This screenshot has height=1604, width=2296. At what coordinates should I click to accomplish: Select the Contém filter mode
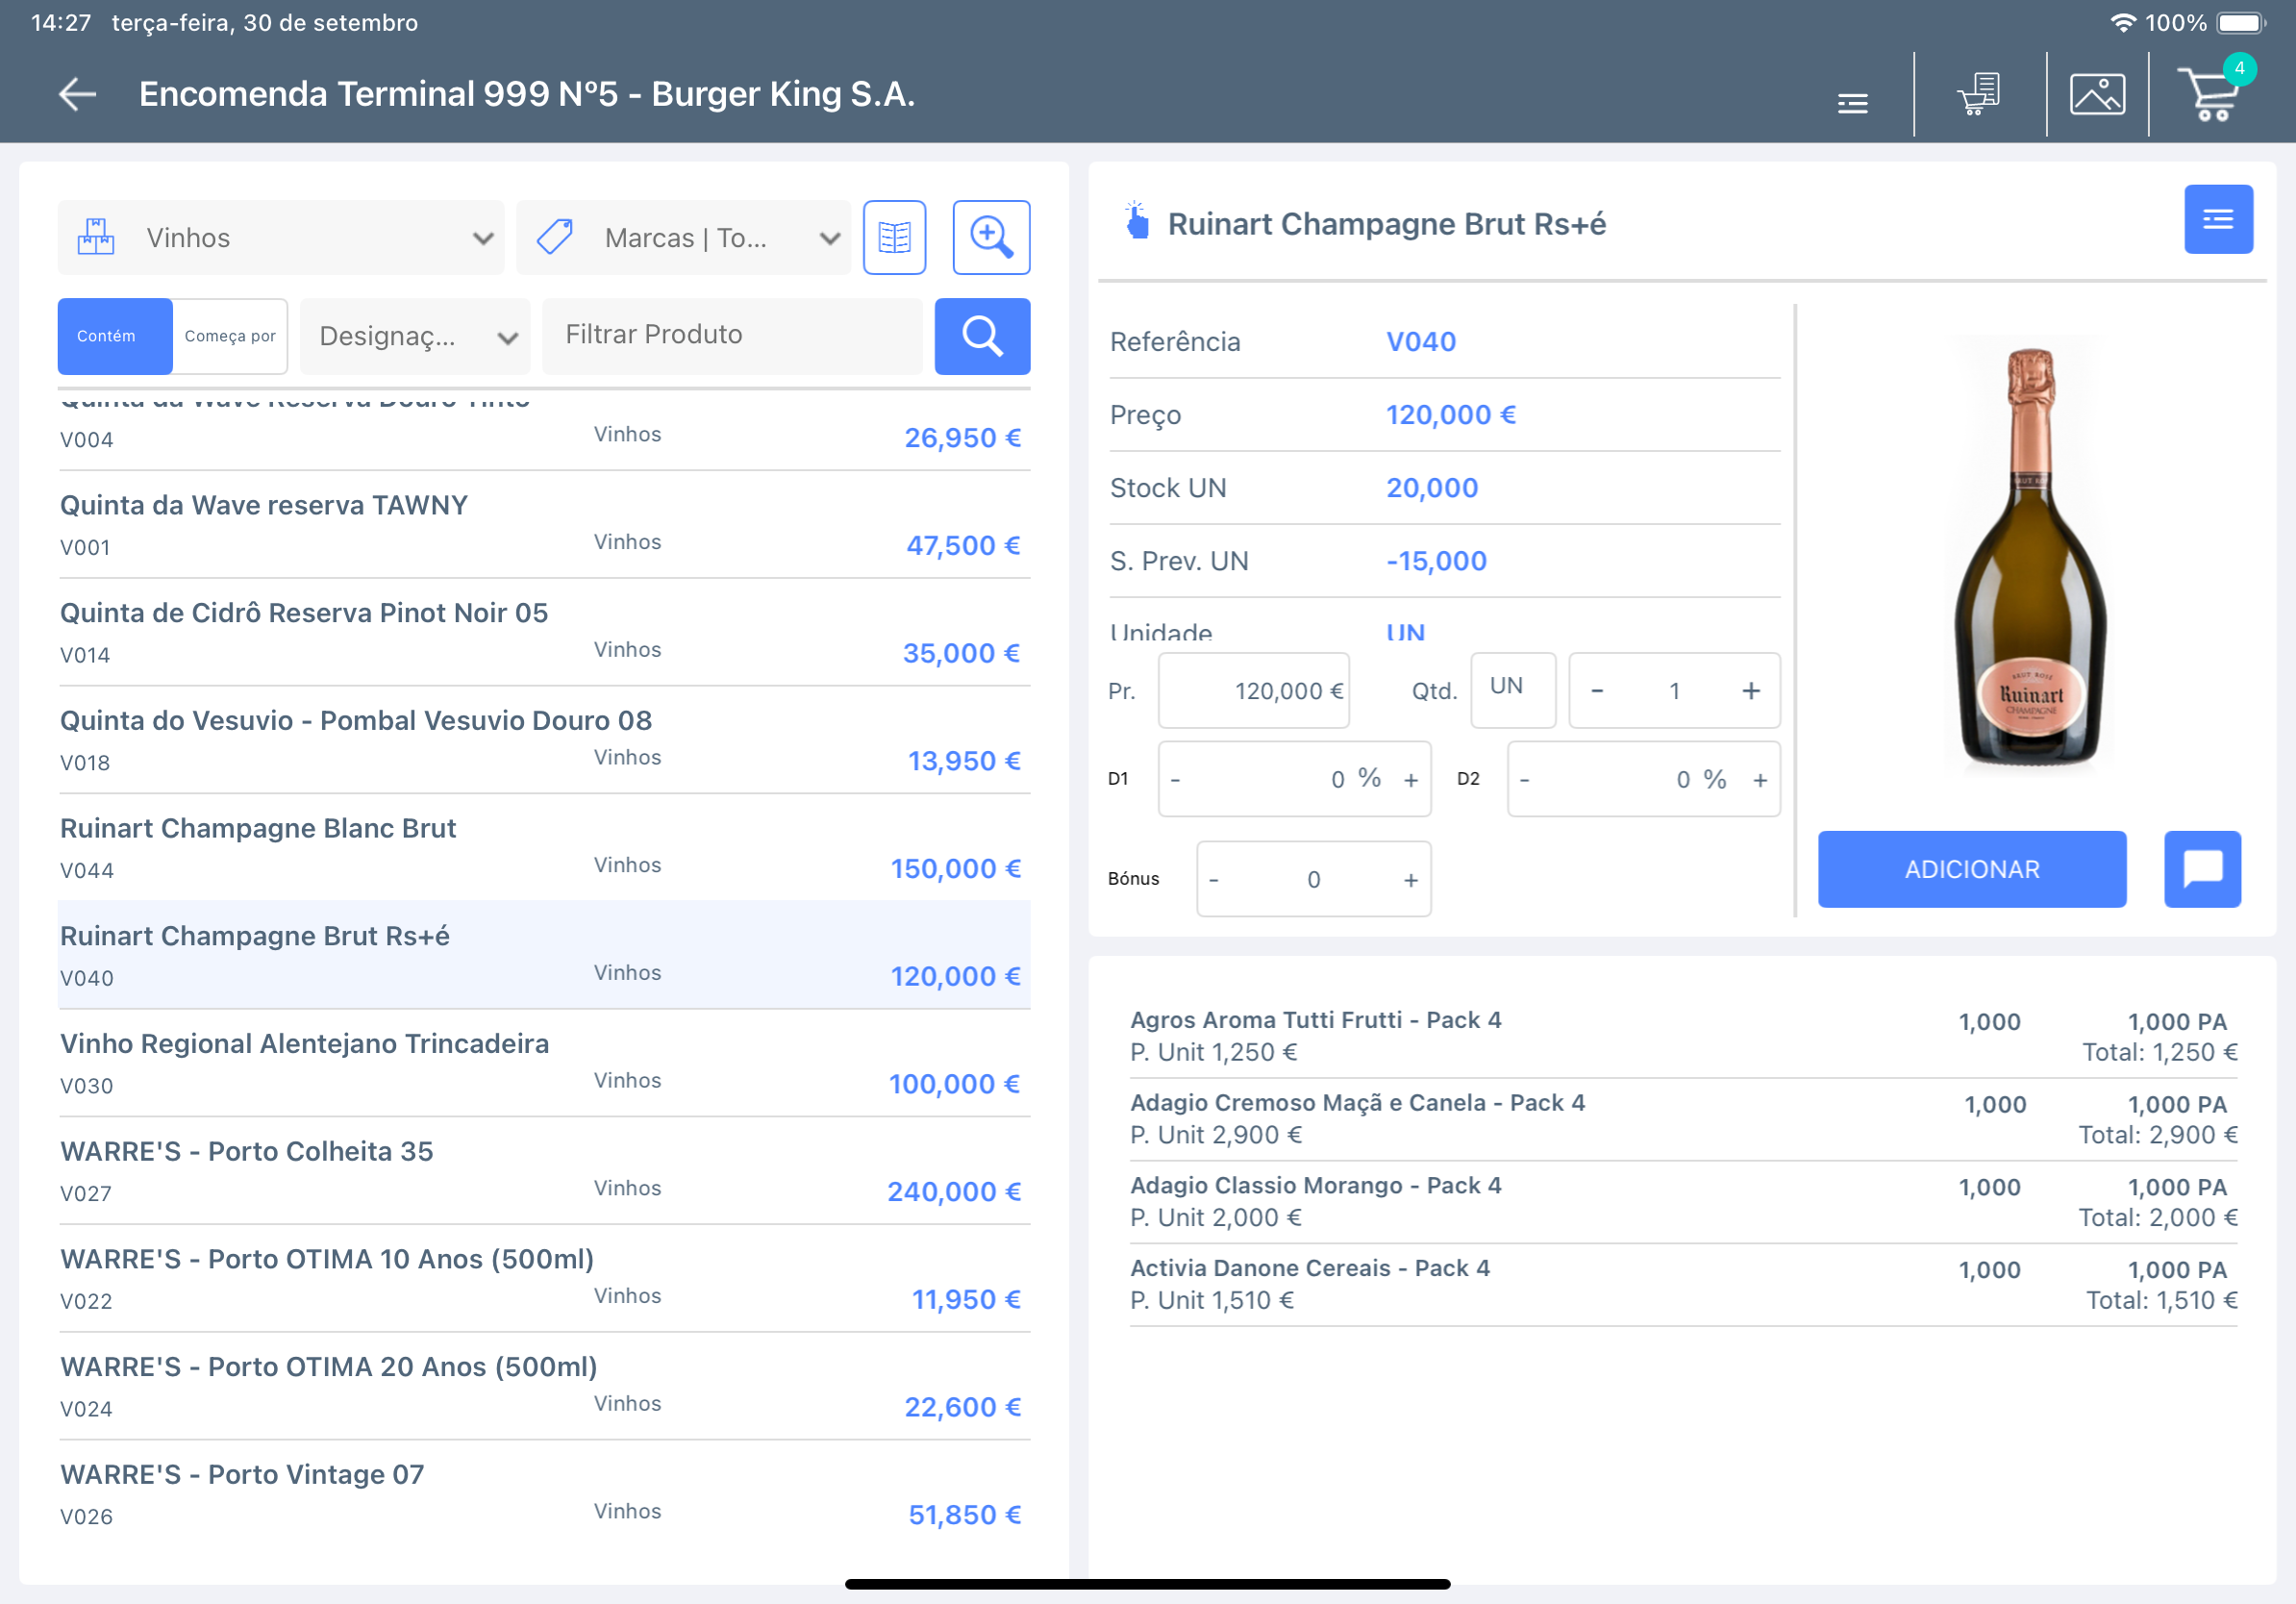pos(115,336)
